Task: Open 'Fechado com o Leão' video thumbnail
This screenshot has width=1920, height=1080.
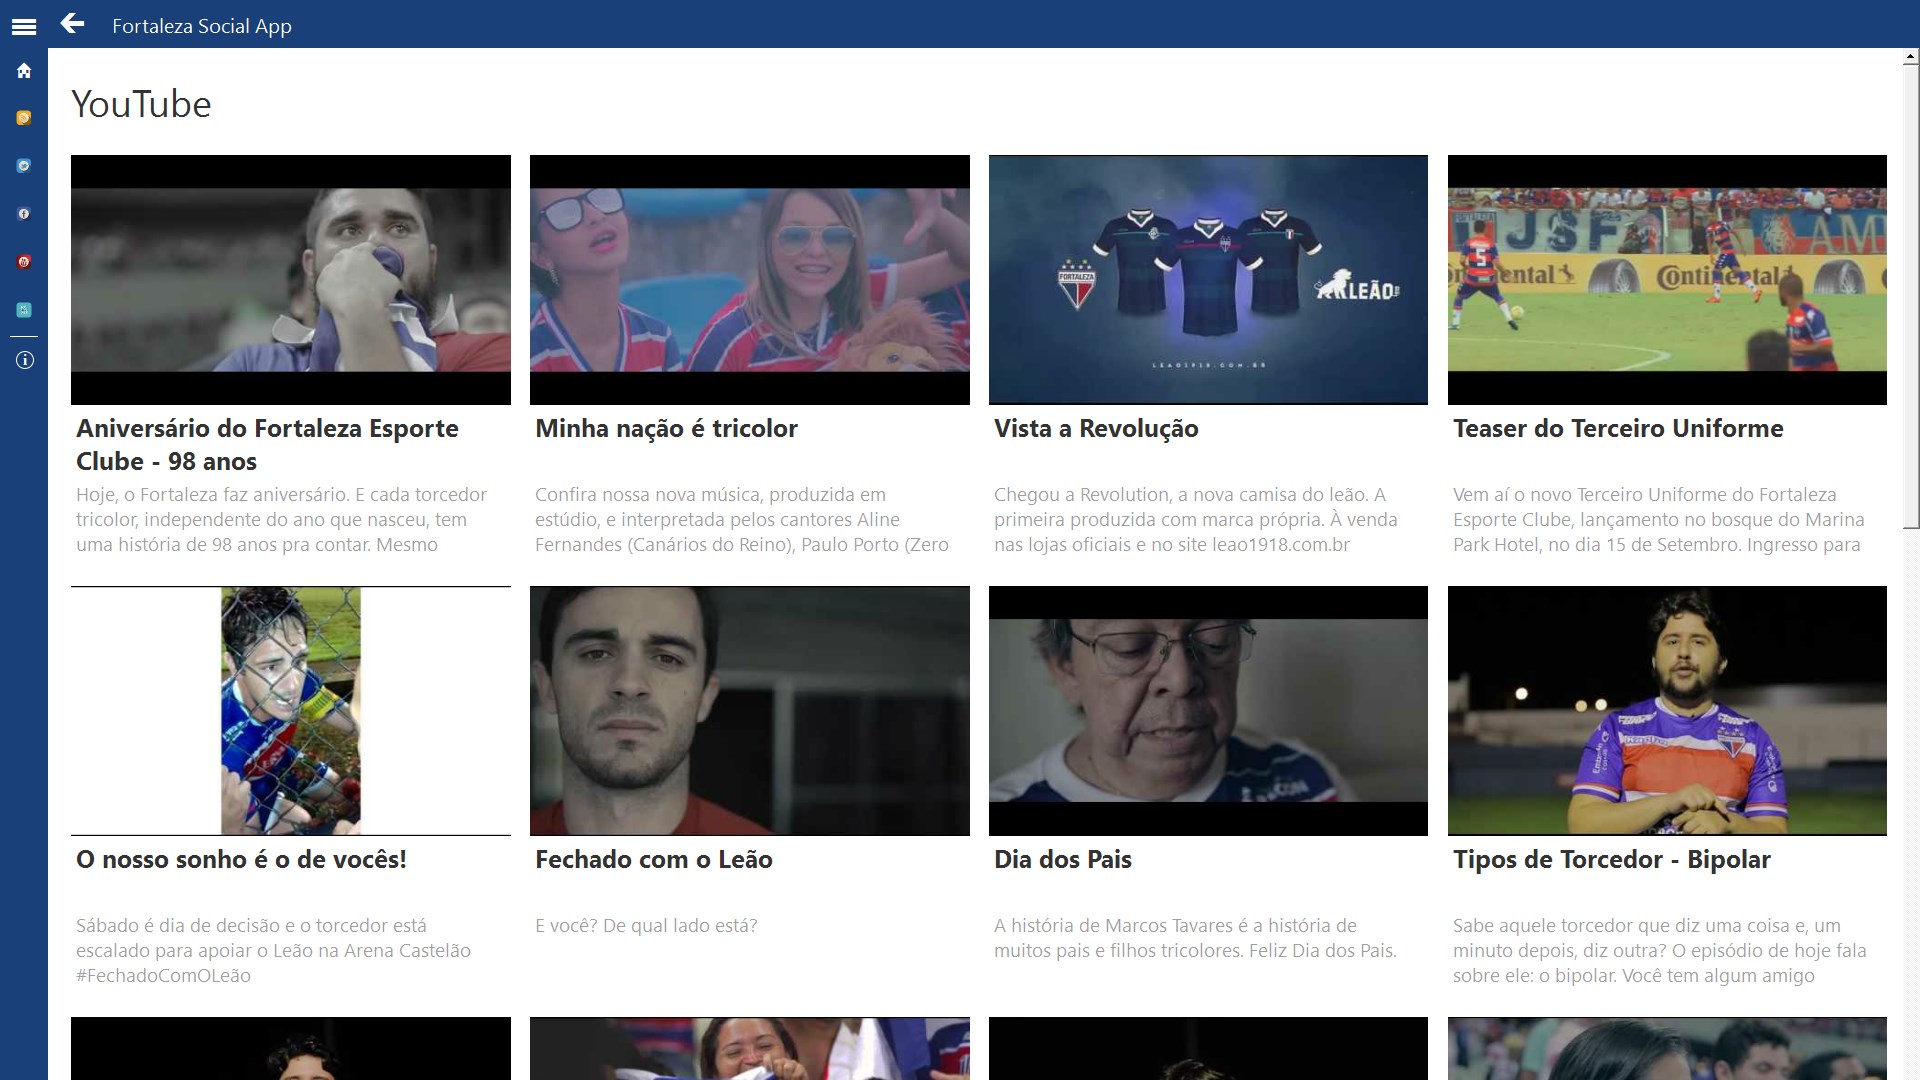Action: pyautogui.click(x=749, y=711)
